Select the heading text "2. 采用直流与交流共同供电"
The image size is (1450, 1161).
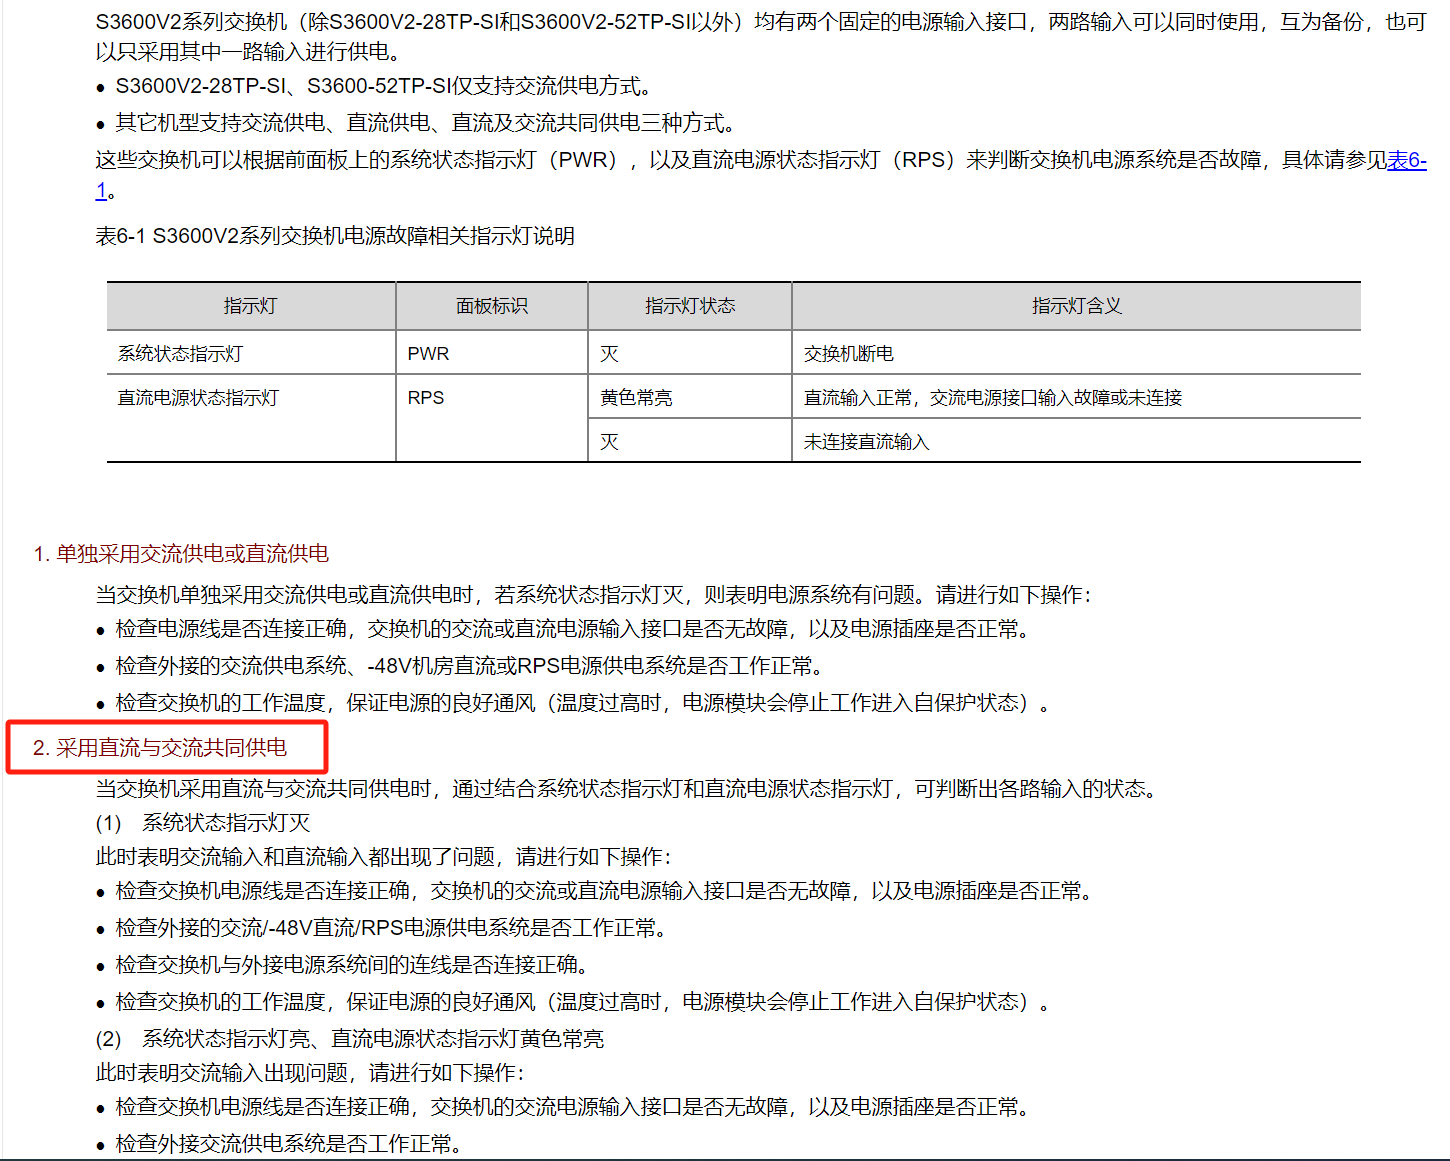160,748
